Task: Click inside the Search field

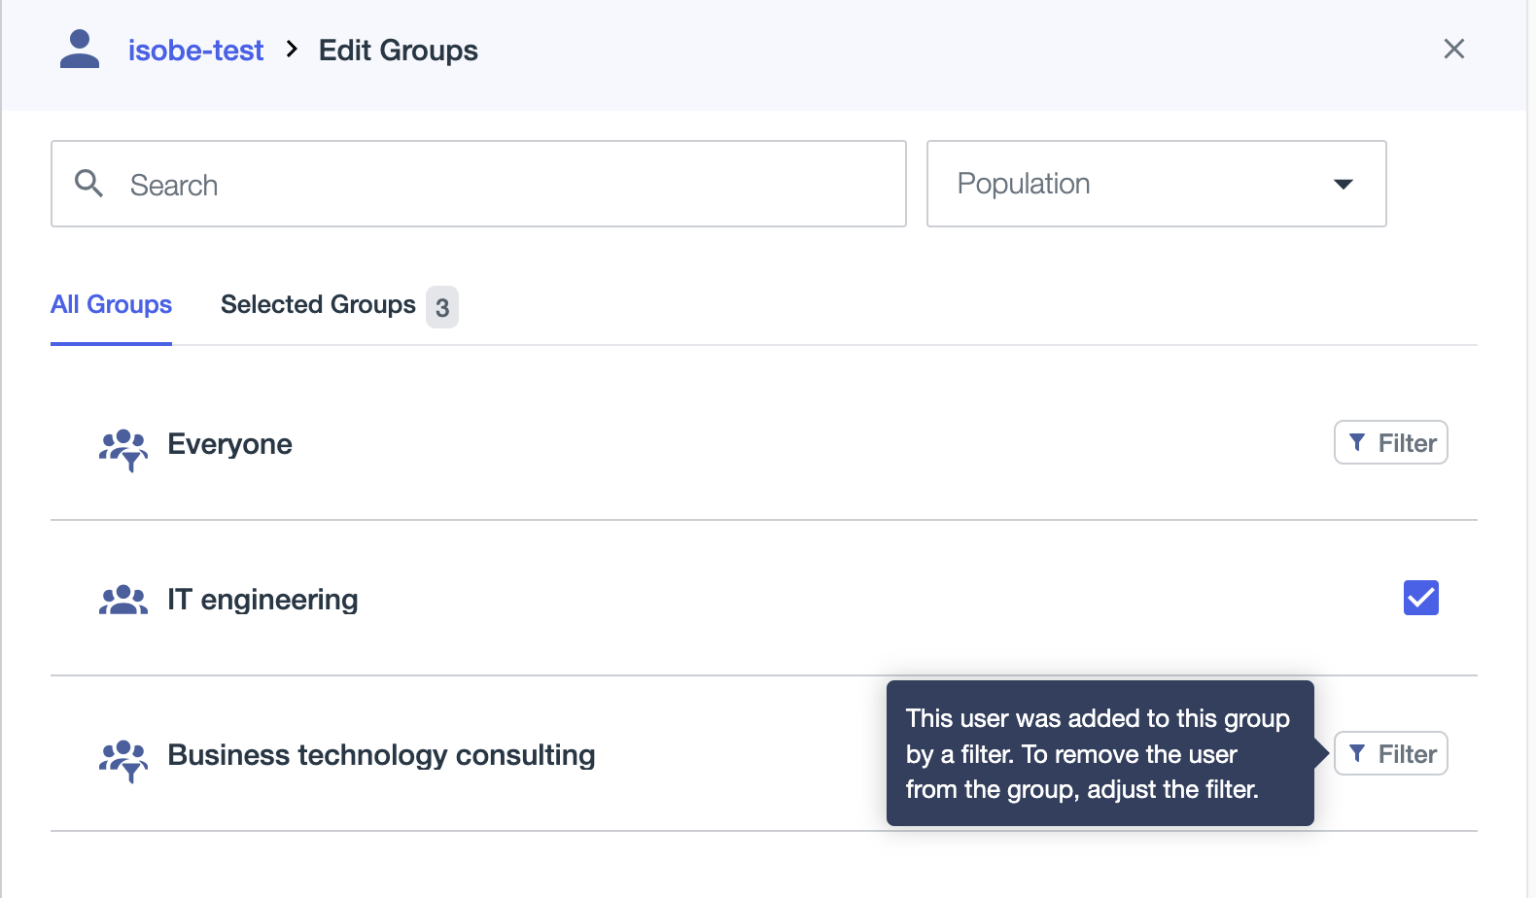Action: point(400,184)
